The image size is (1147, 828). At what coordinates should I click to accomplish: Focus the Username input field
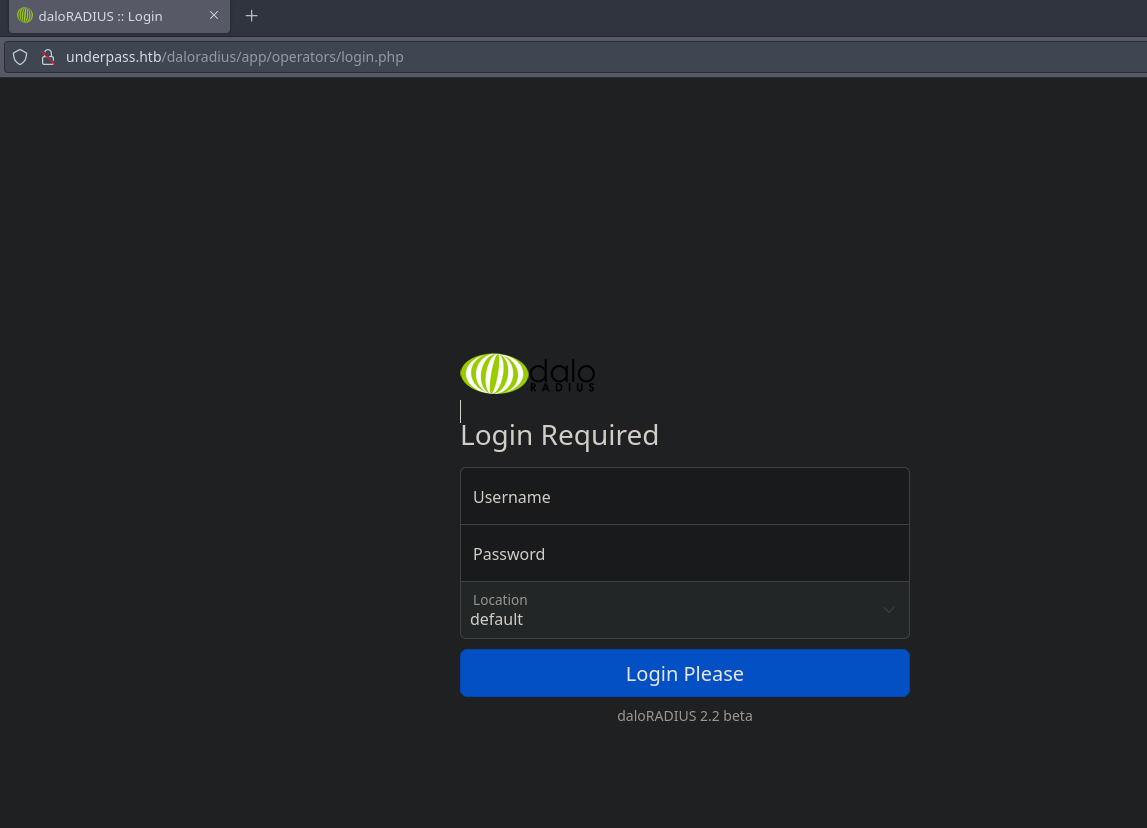685,496
